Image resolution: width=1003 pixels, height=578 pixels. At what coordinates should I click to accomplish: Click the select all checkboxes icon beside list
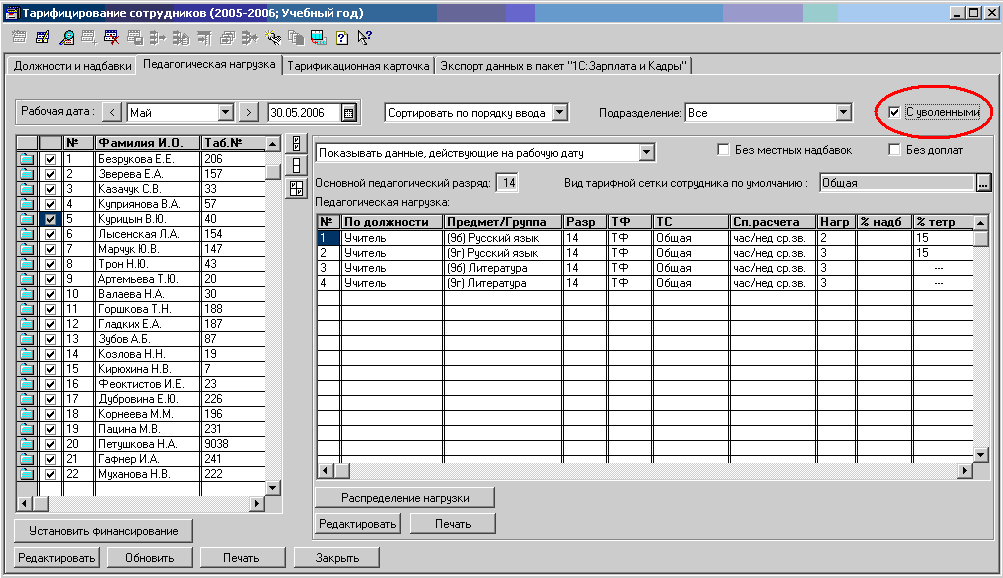click(296, 143)
